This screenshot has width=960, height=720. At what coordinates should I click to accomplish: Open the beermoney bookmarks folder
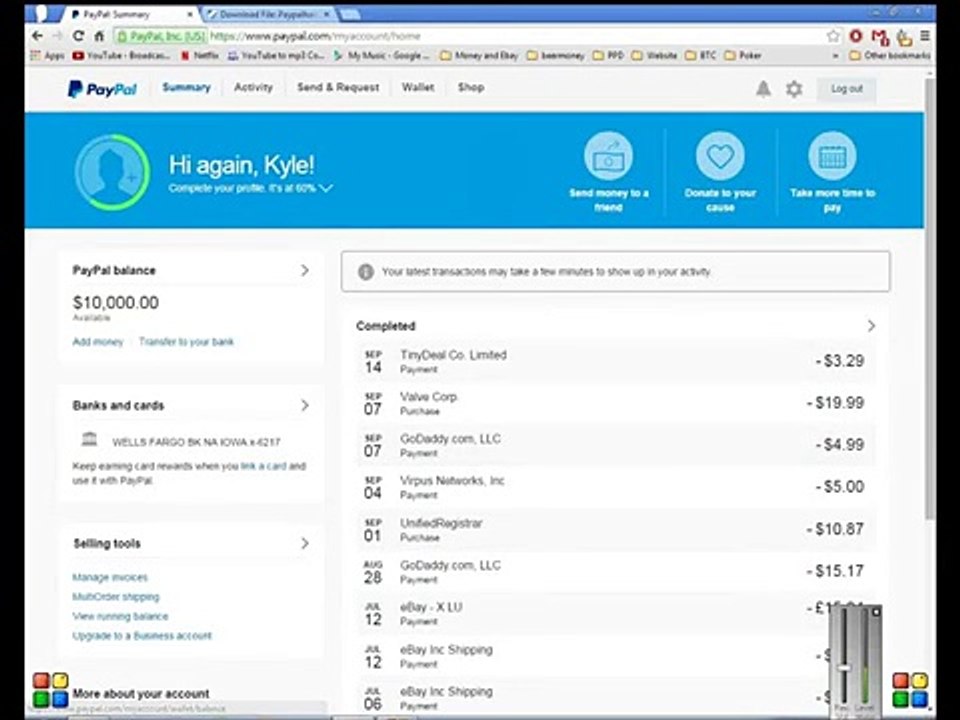(x=556, y=55)
